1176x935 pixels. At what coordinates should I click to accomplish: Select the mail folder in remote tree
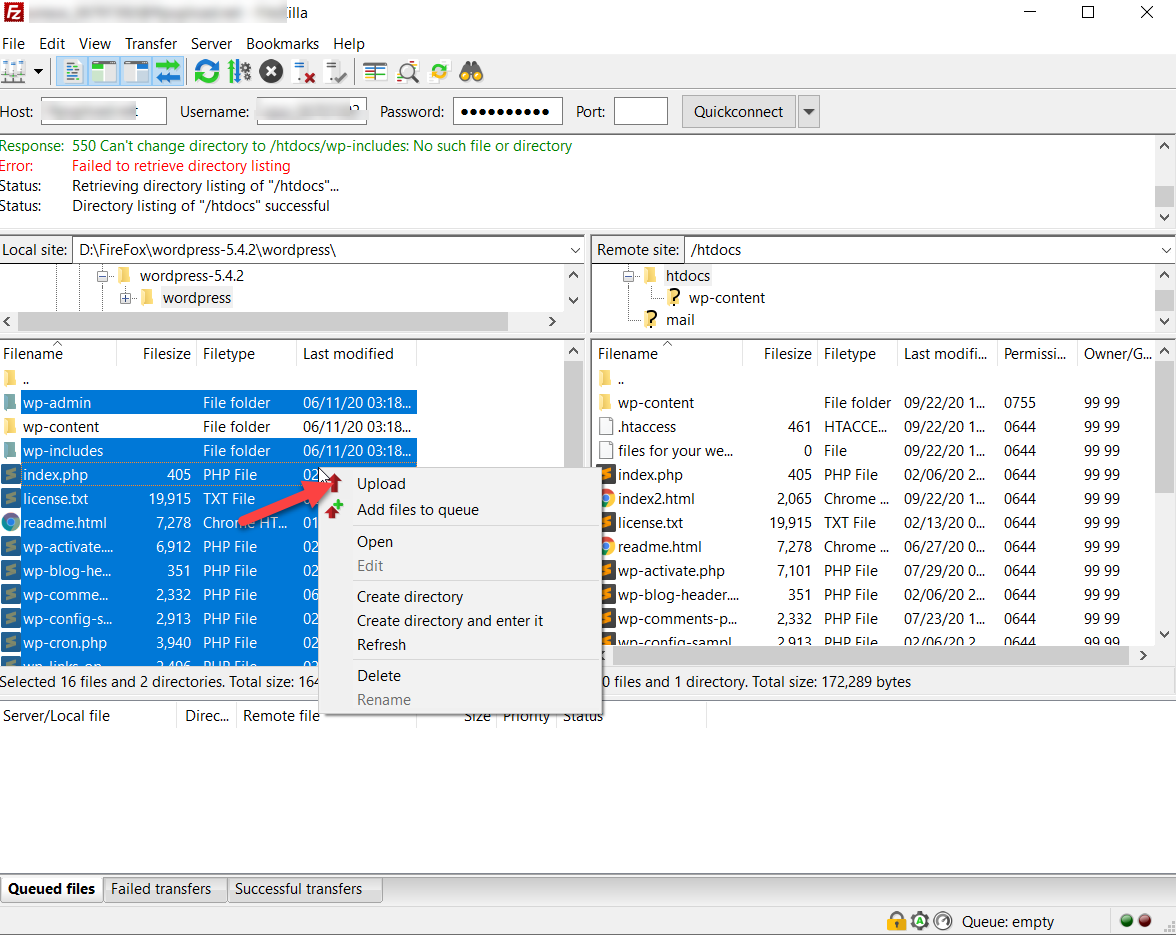tap(680, 320)
